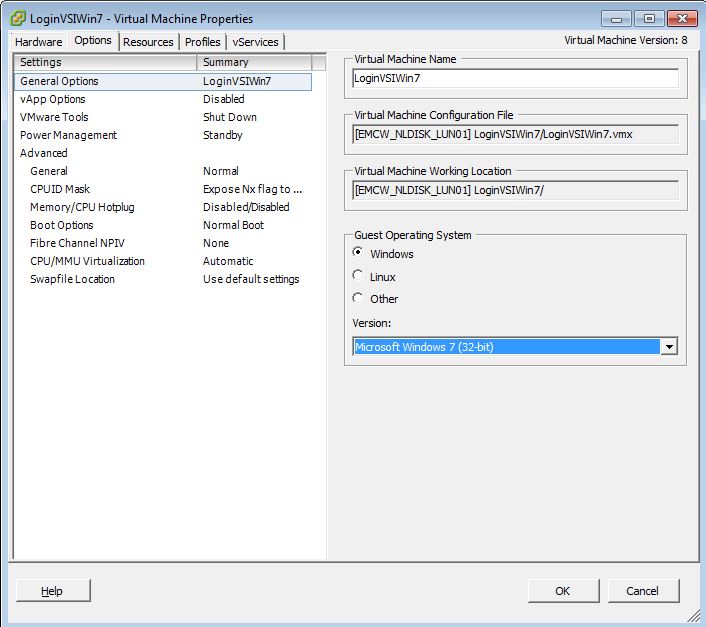Click the window resize grip in corner

pos(694,615)
